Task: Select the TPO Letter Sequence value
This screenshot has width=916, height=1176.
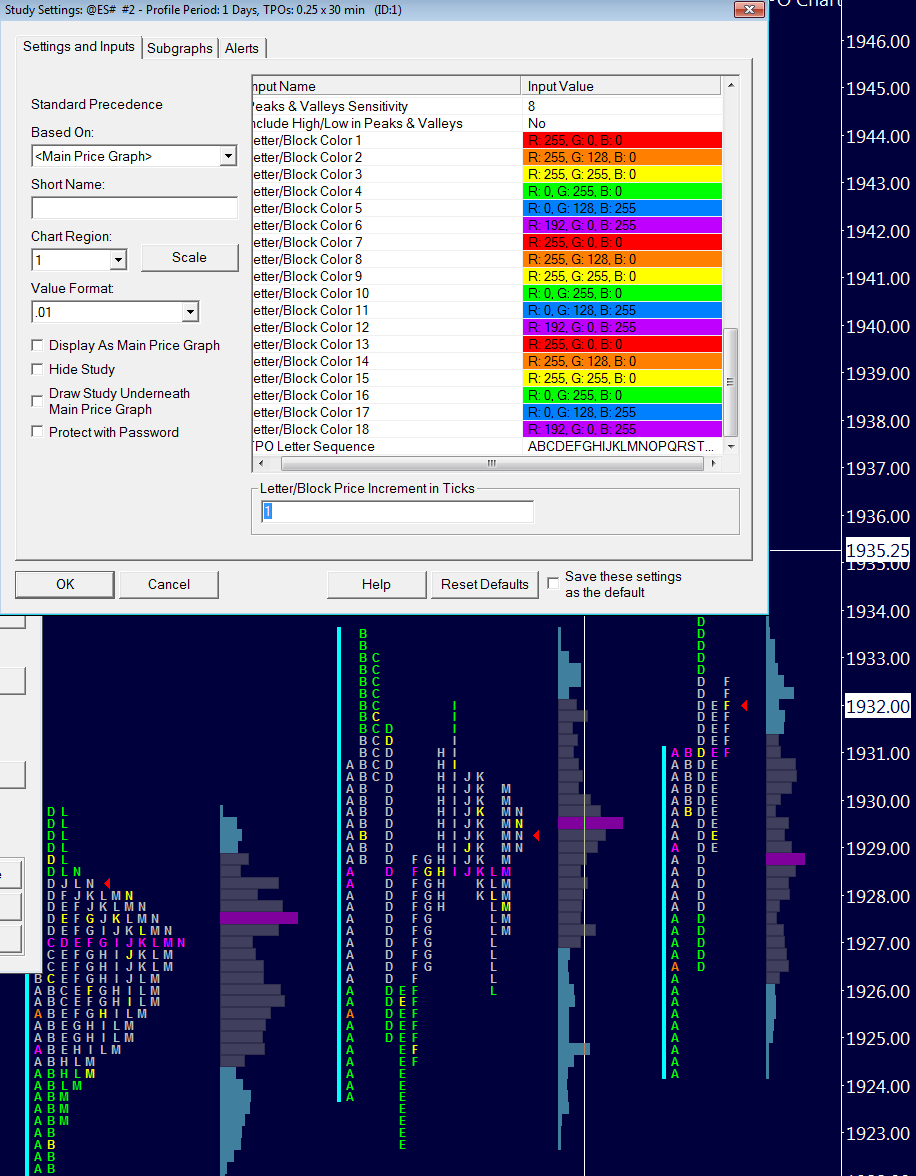Action: pyautogui.click(x=621, y=446)
